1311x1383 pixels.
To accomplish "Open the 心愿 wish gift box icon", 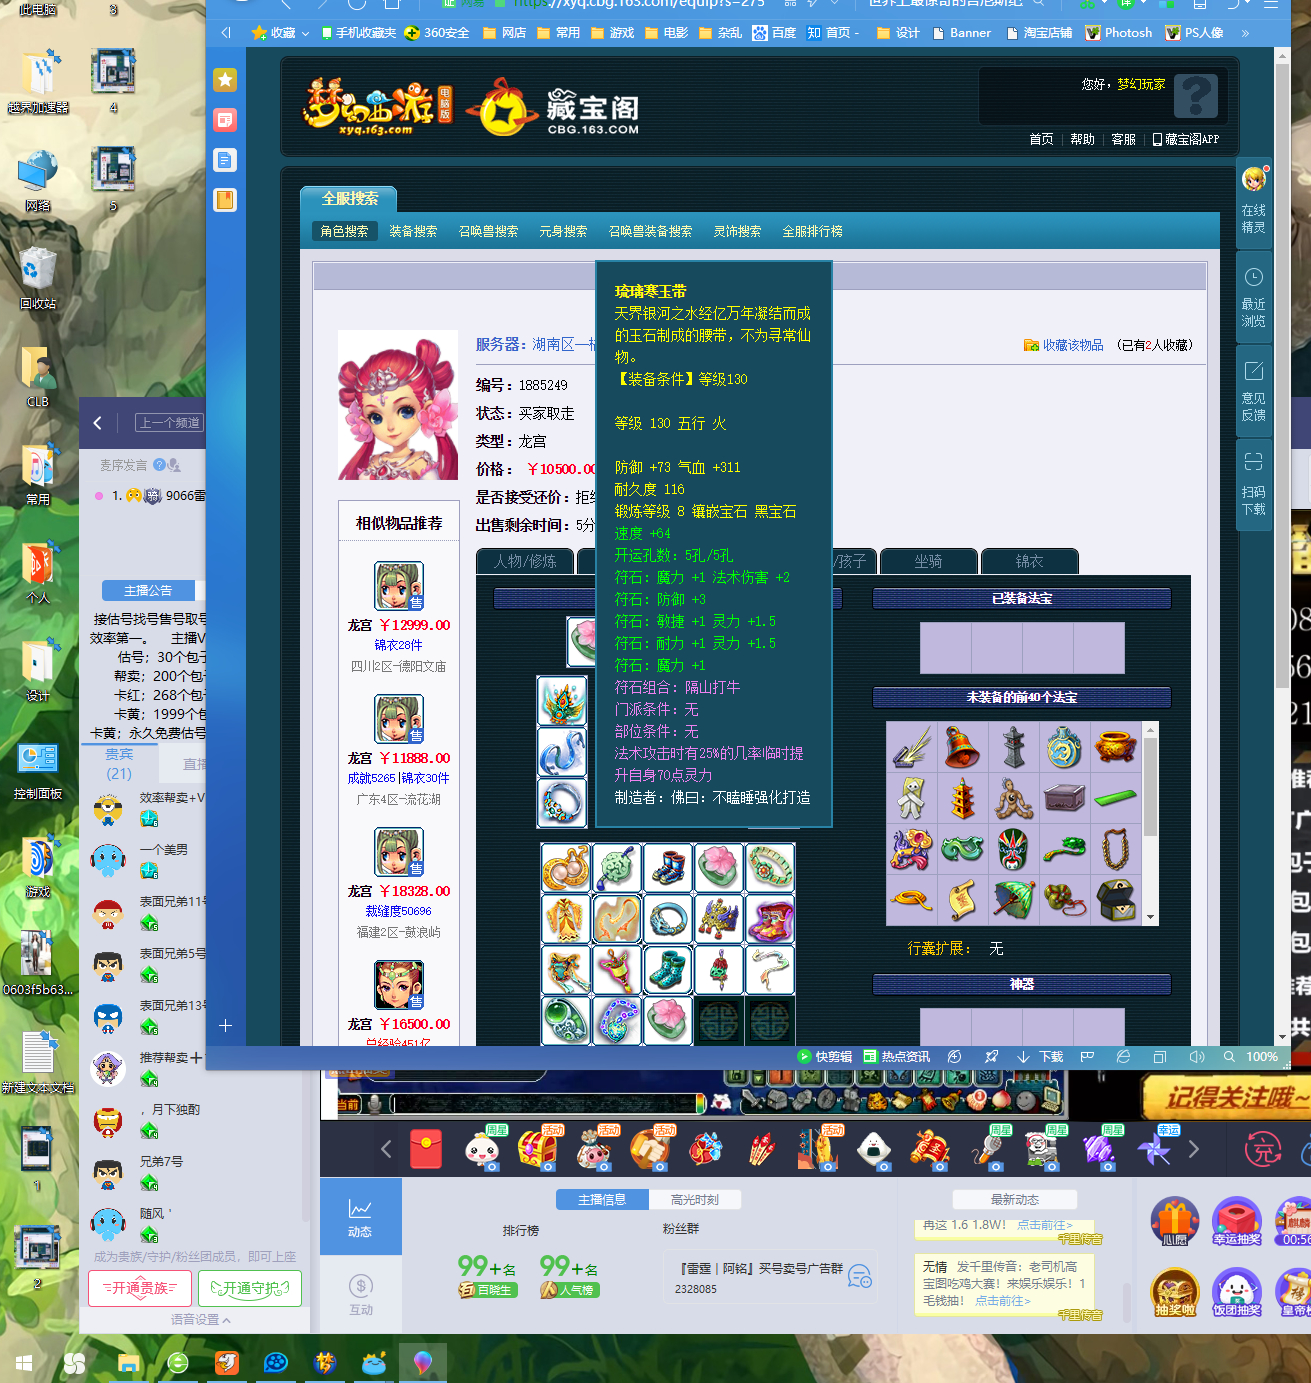I will click(x=1175, y=1222).
